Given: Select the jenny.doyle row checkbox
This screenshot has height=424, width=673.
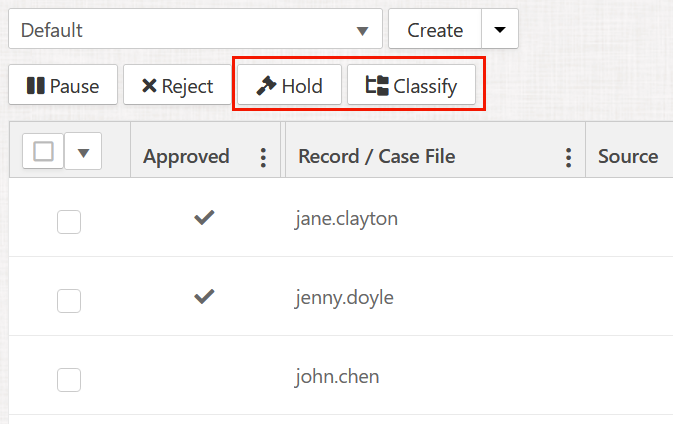Looking at the screenshot, I should click(x=69, y=300).
